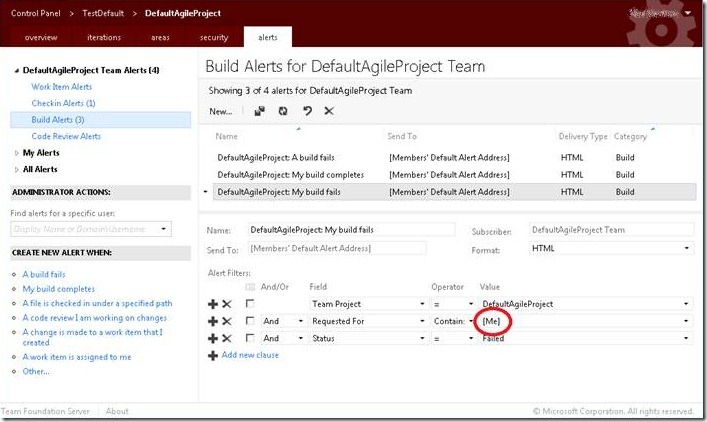Open And/Or dropdown on Status row

[x=301, y=338]
